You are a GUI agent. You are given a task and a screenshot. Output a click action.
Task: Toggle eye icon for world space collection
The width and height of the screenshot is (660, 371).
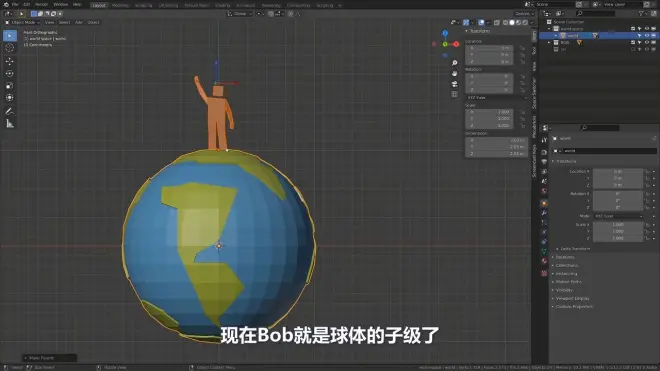[x=647, y=29]
